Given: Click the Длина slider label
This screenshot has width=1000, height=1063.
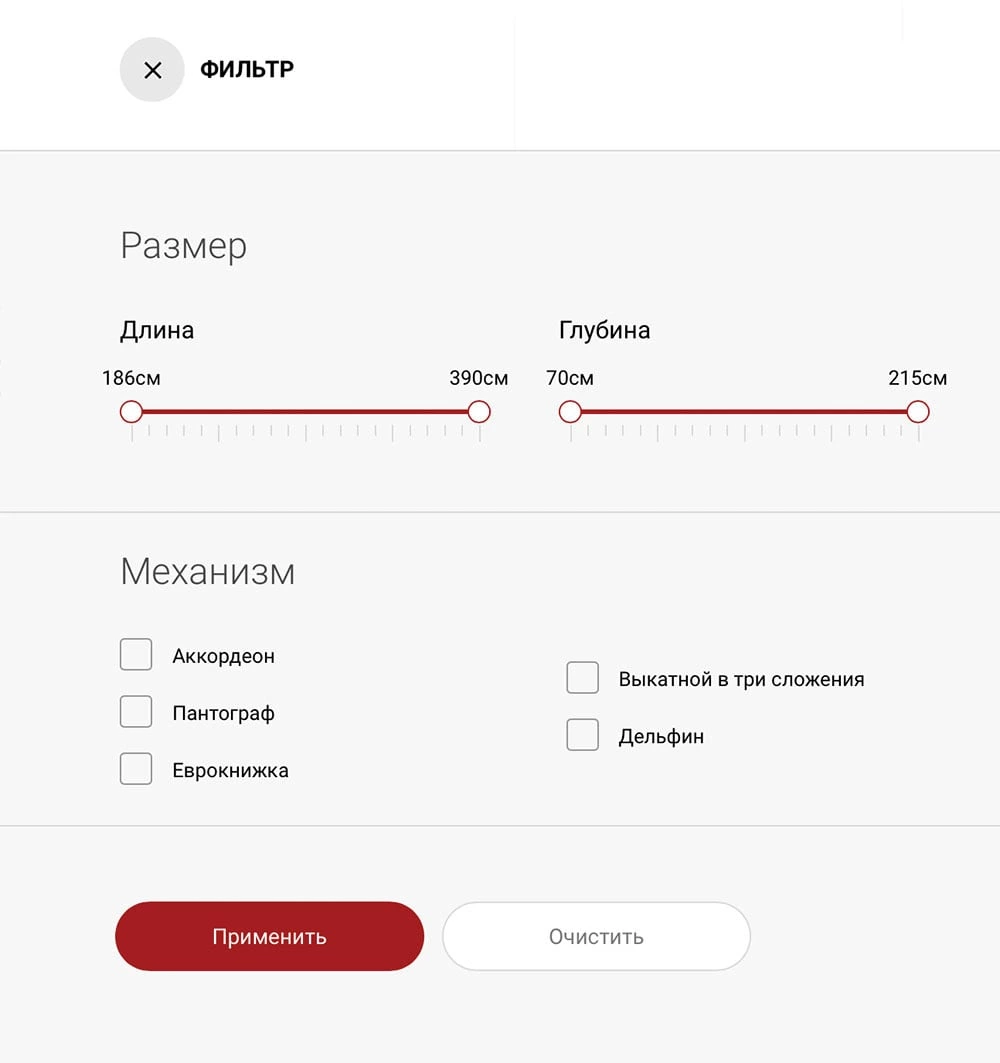Looking at the screenshot, I should (x=157, y=331).
